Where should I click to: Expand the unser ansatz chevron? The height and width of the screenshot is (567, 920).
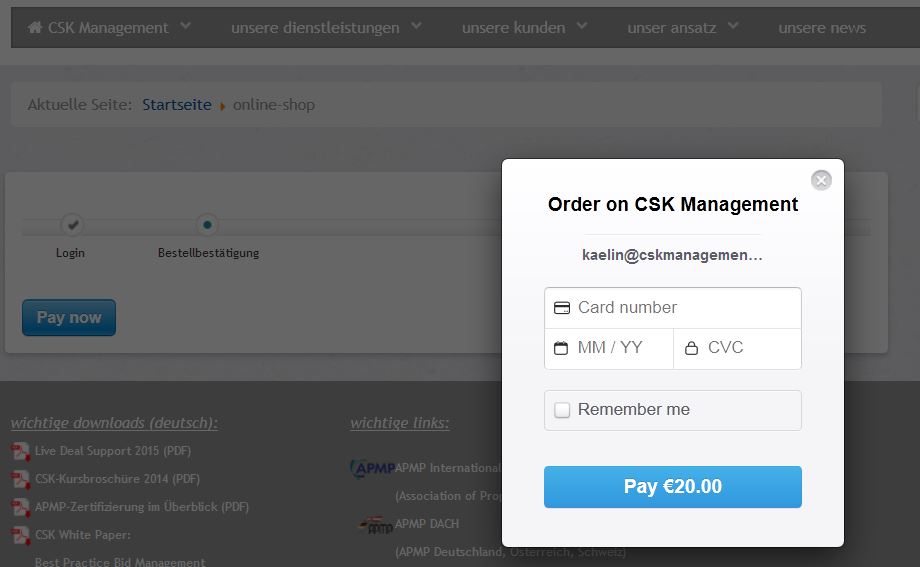pos(733,26)
